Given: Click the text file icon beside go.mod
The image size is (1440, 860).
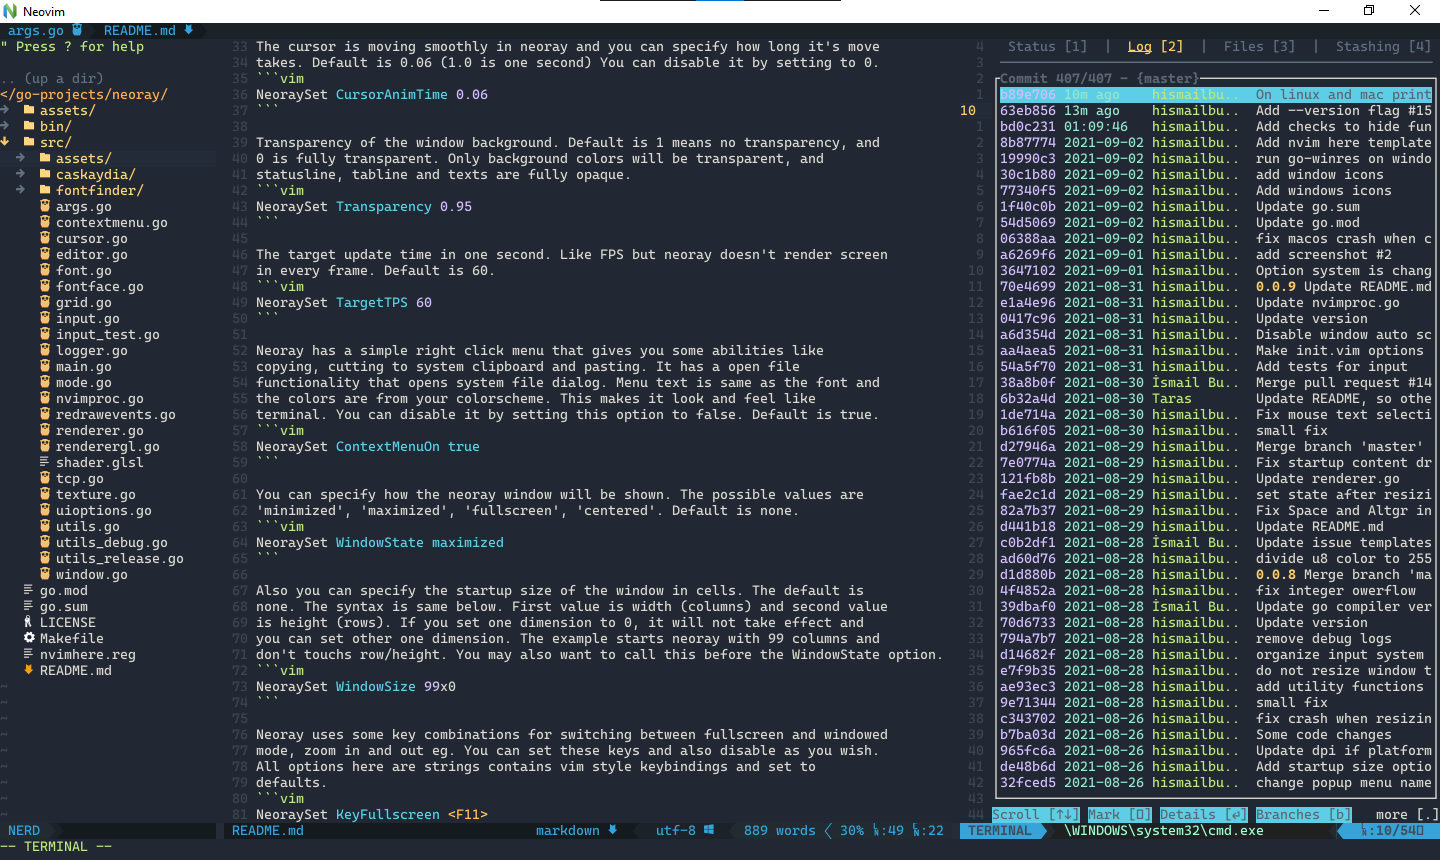Looking at the screenshot, I should click(x=29, y=590).
